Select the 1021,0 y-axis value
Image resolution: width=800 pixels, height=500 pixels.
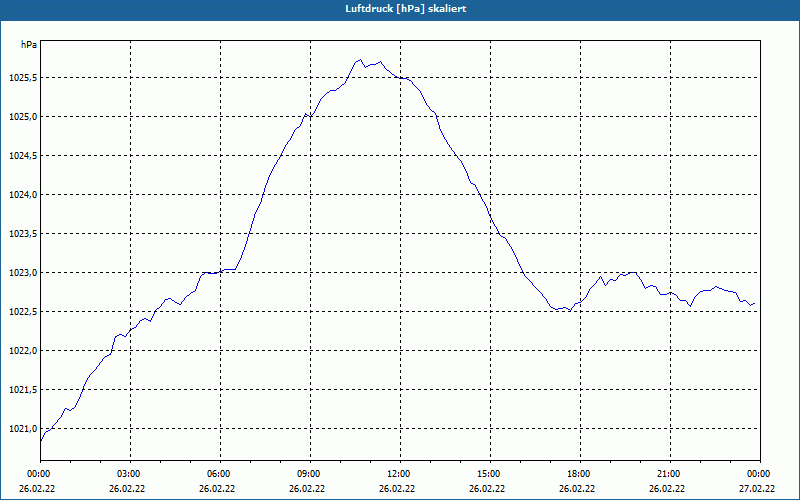(x=23, y=429)
